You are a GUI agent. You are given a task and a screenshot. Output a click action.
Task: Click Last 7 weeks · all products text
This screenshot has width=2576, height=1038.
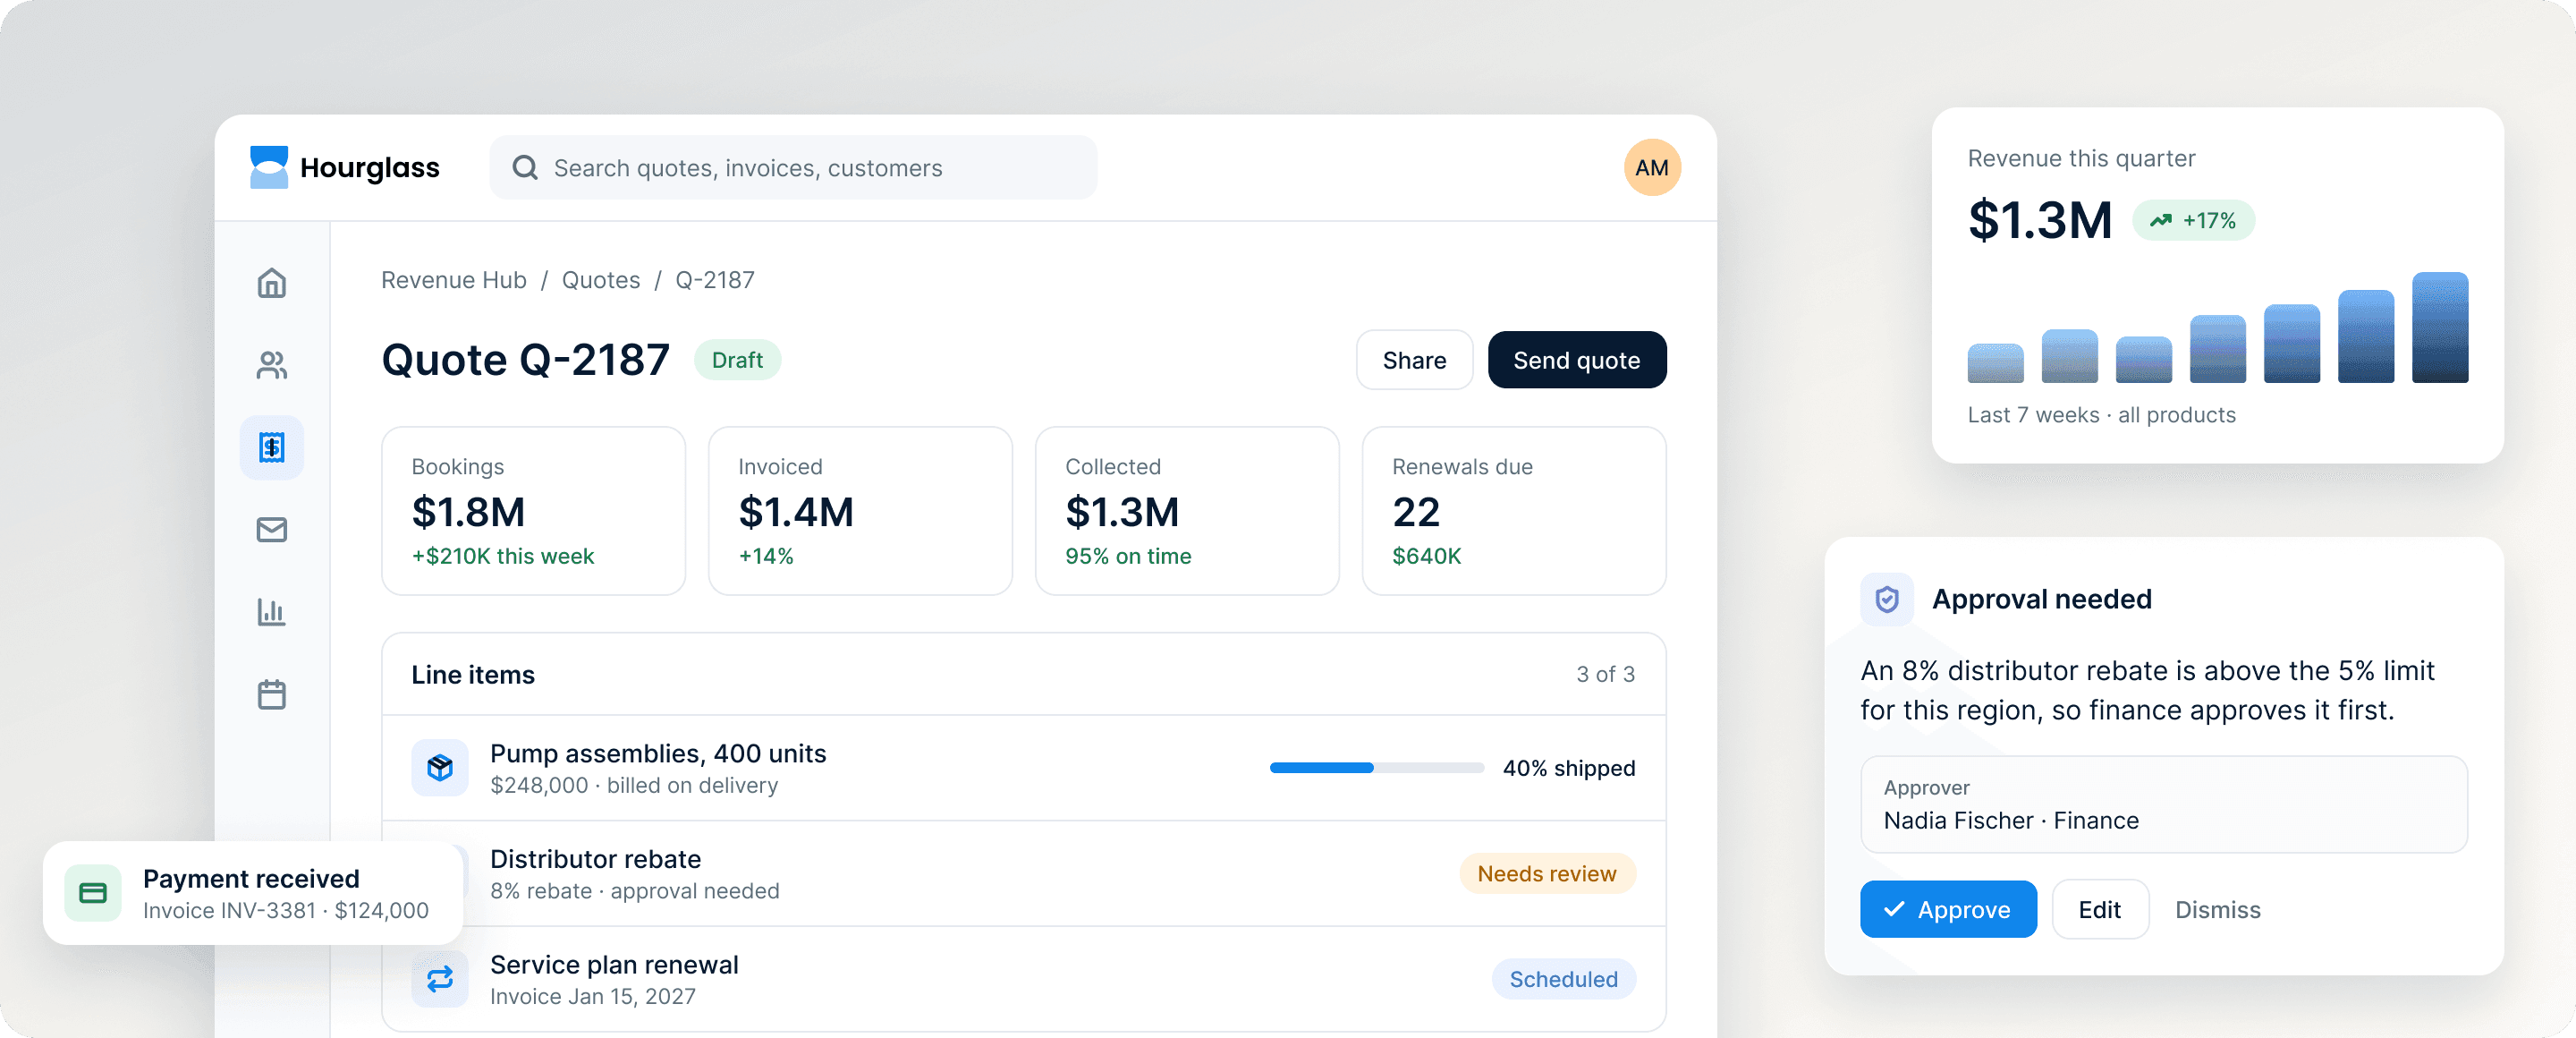pyautogui.click(x=2101, y=415)
